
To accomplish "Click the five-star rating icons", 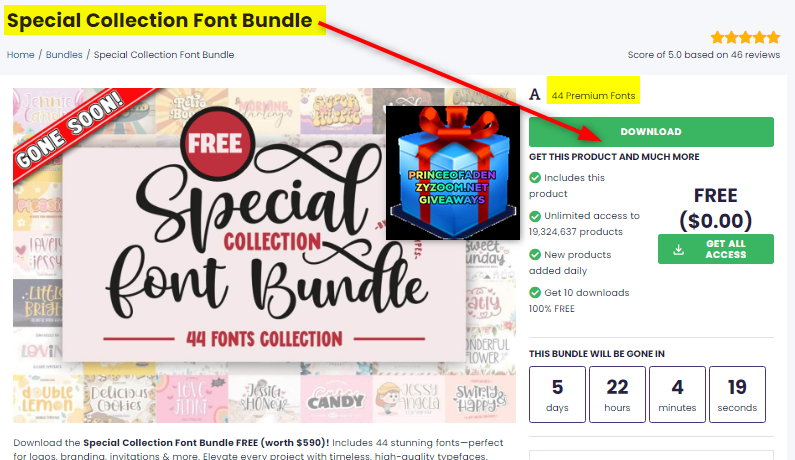I will click(745, 38).
